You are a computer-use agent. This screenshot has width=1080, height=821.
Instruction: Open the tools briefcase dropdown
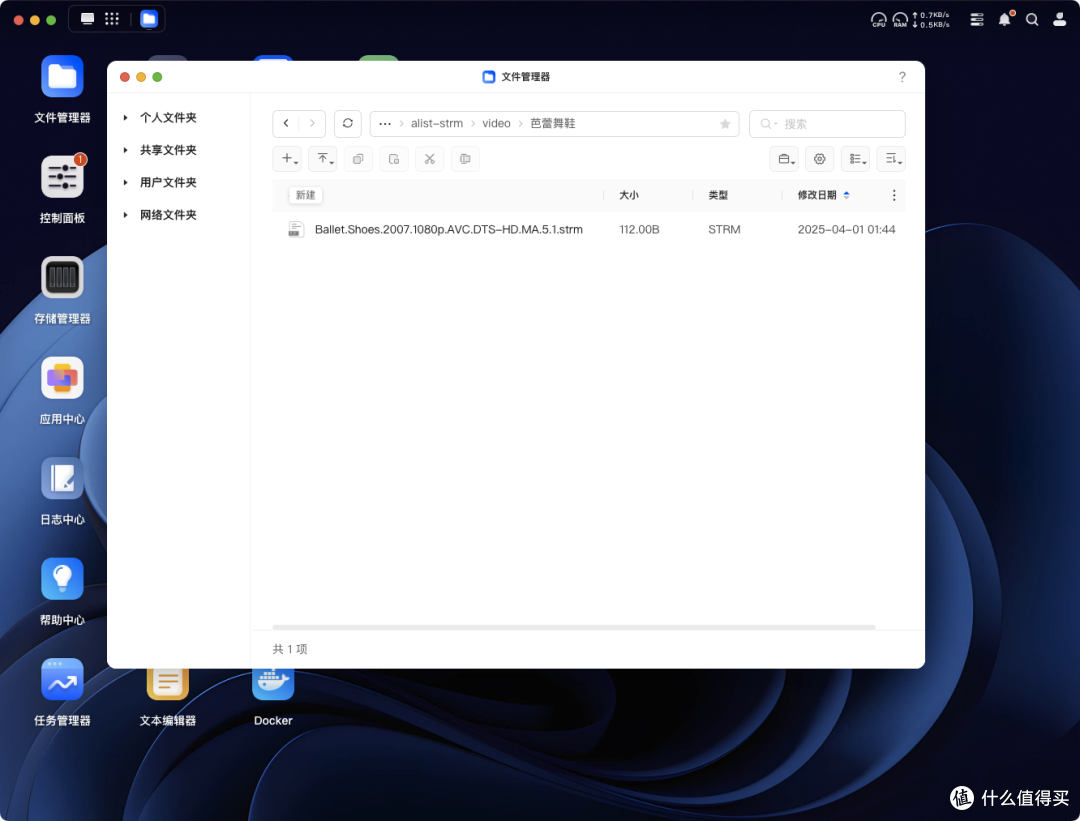click(785, 159)
